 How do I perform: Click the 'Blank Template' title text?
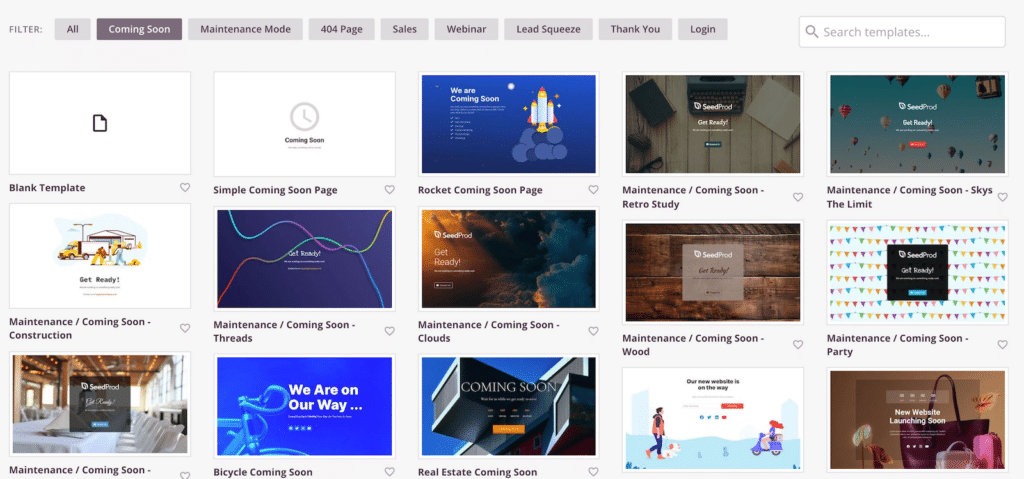tap(47, 188)
